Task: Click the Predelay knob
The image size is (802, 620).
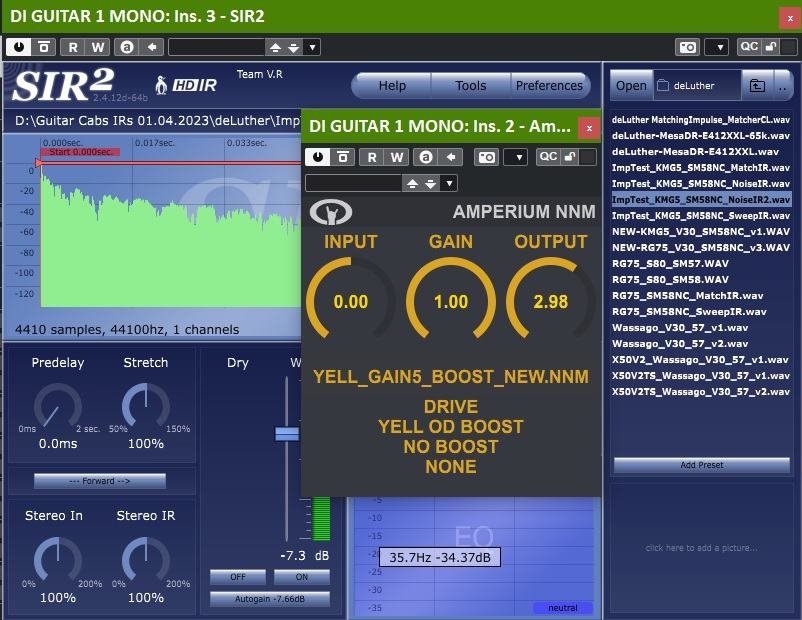Action: (57, 407)
